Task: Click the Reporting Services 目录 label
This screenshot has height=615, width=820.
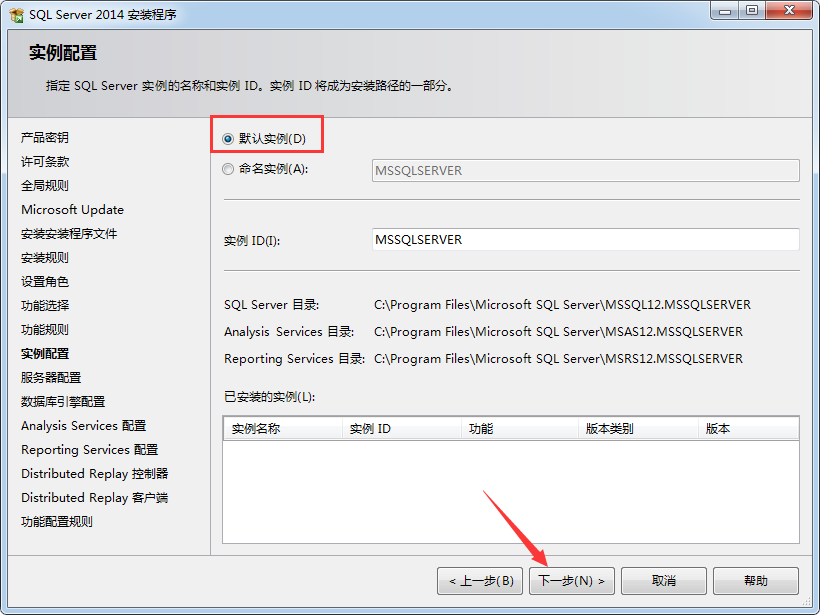Action: pos(294,359)
